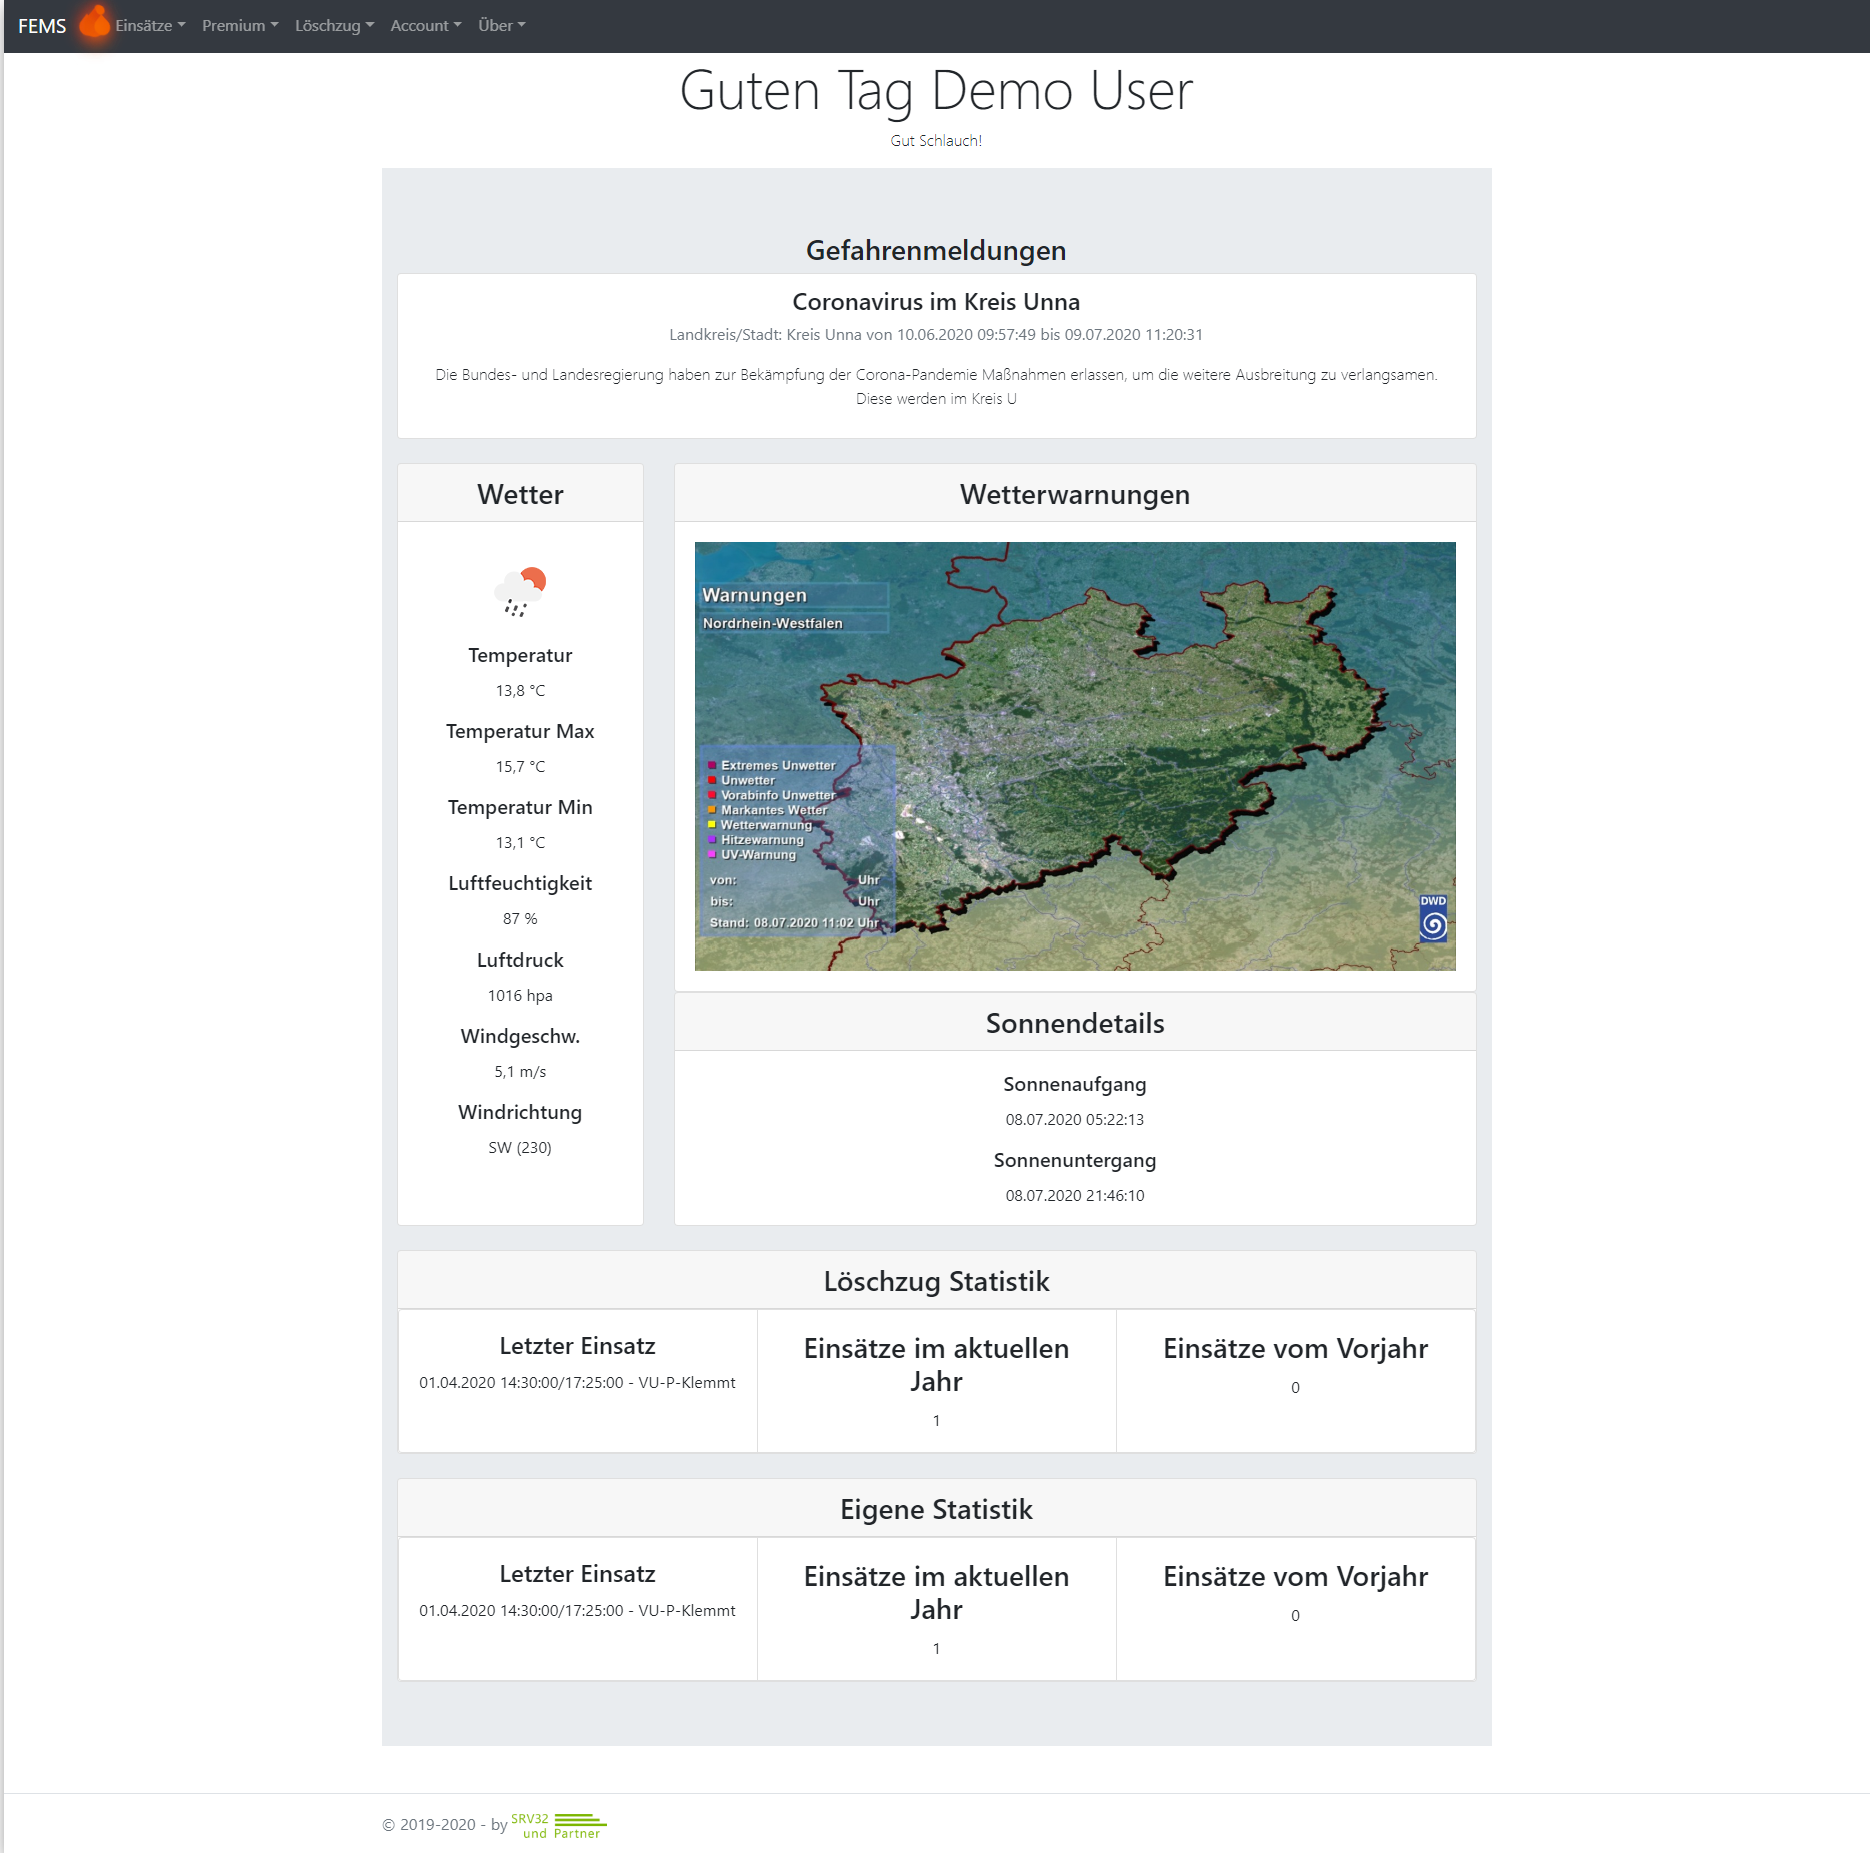Expand the Account dropdown menu
Image resolution: width=1870 pixels, height=1853 pixels.
coord(426,26)
